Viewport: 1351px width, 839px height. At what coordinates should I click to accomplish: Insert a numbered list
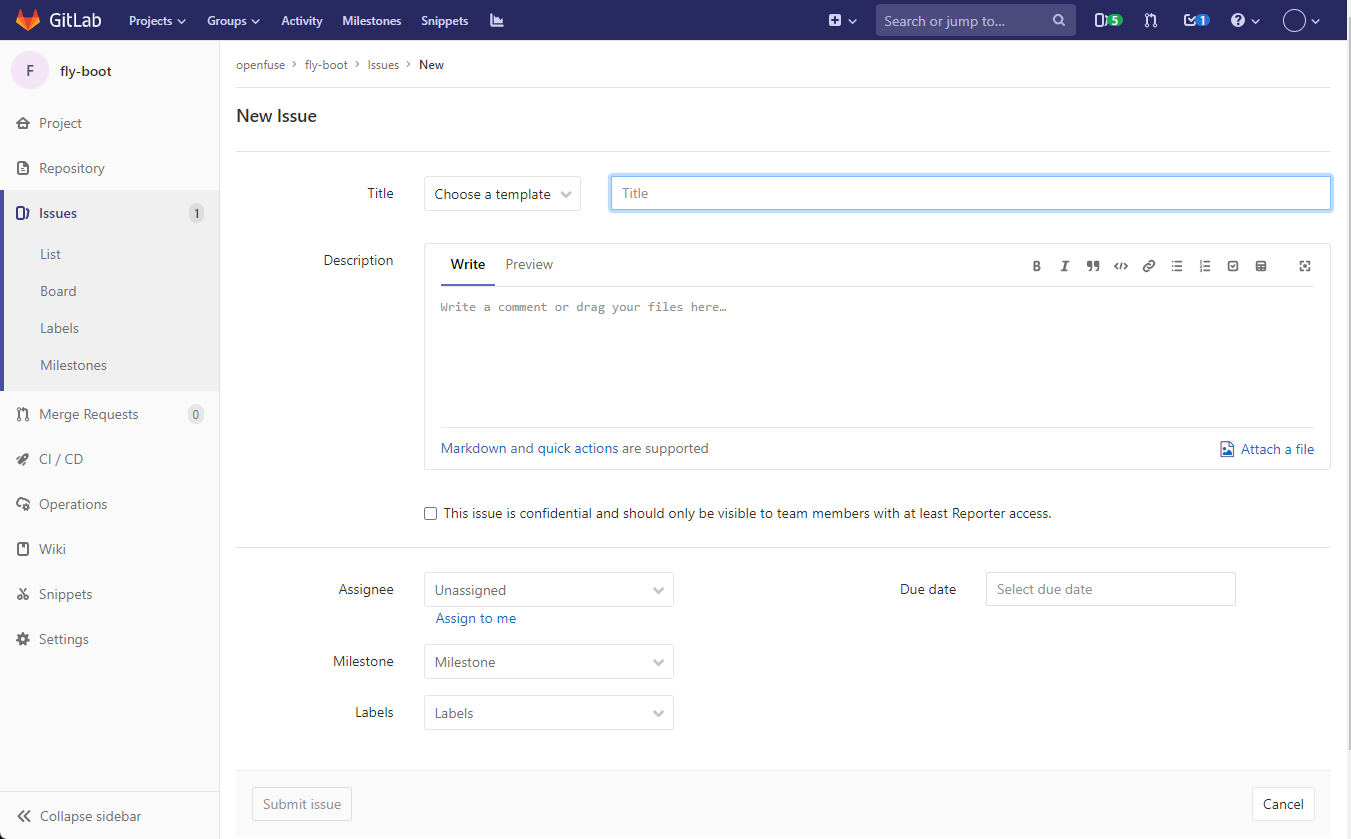pyautogui.click(x=1205, y=266)
